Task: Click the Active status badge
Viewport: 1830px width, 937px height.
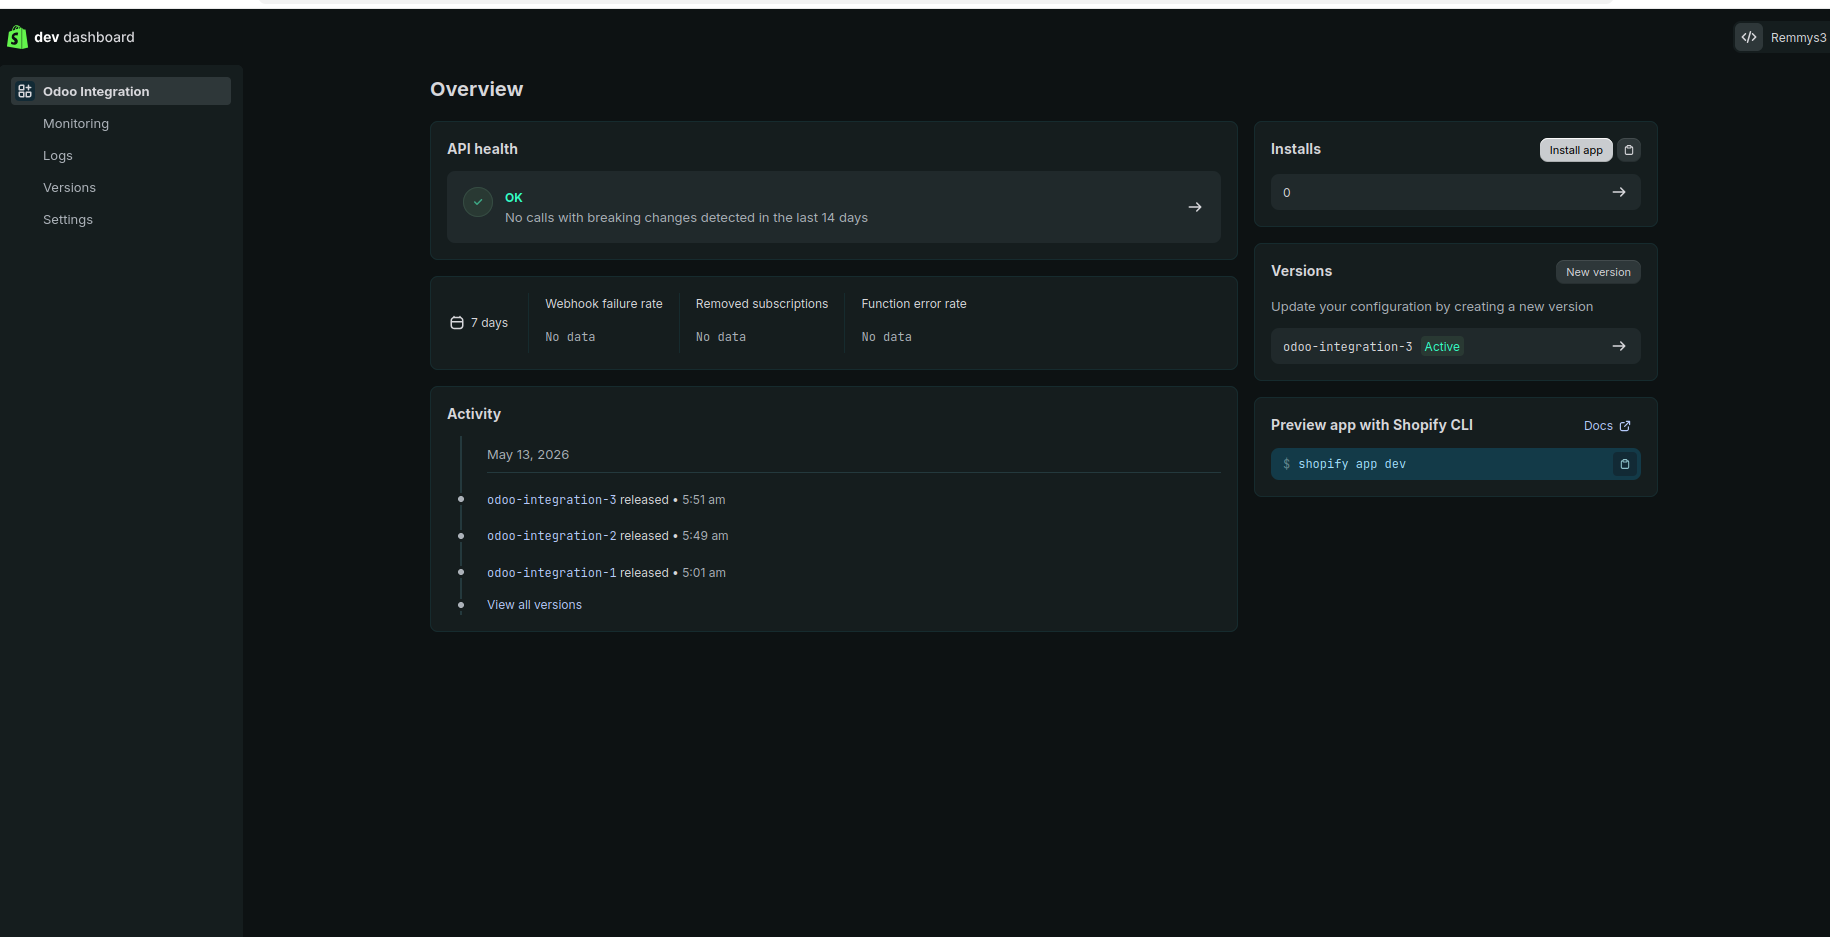Action: coord(1442,347)
